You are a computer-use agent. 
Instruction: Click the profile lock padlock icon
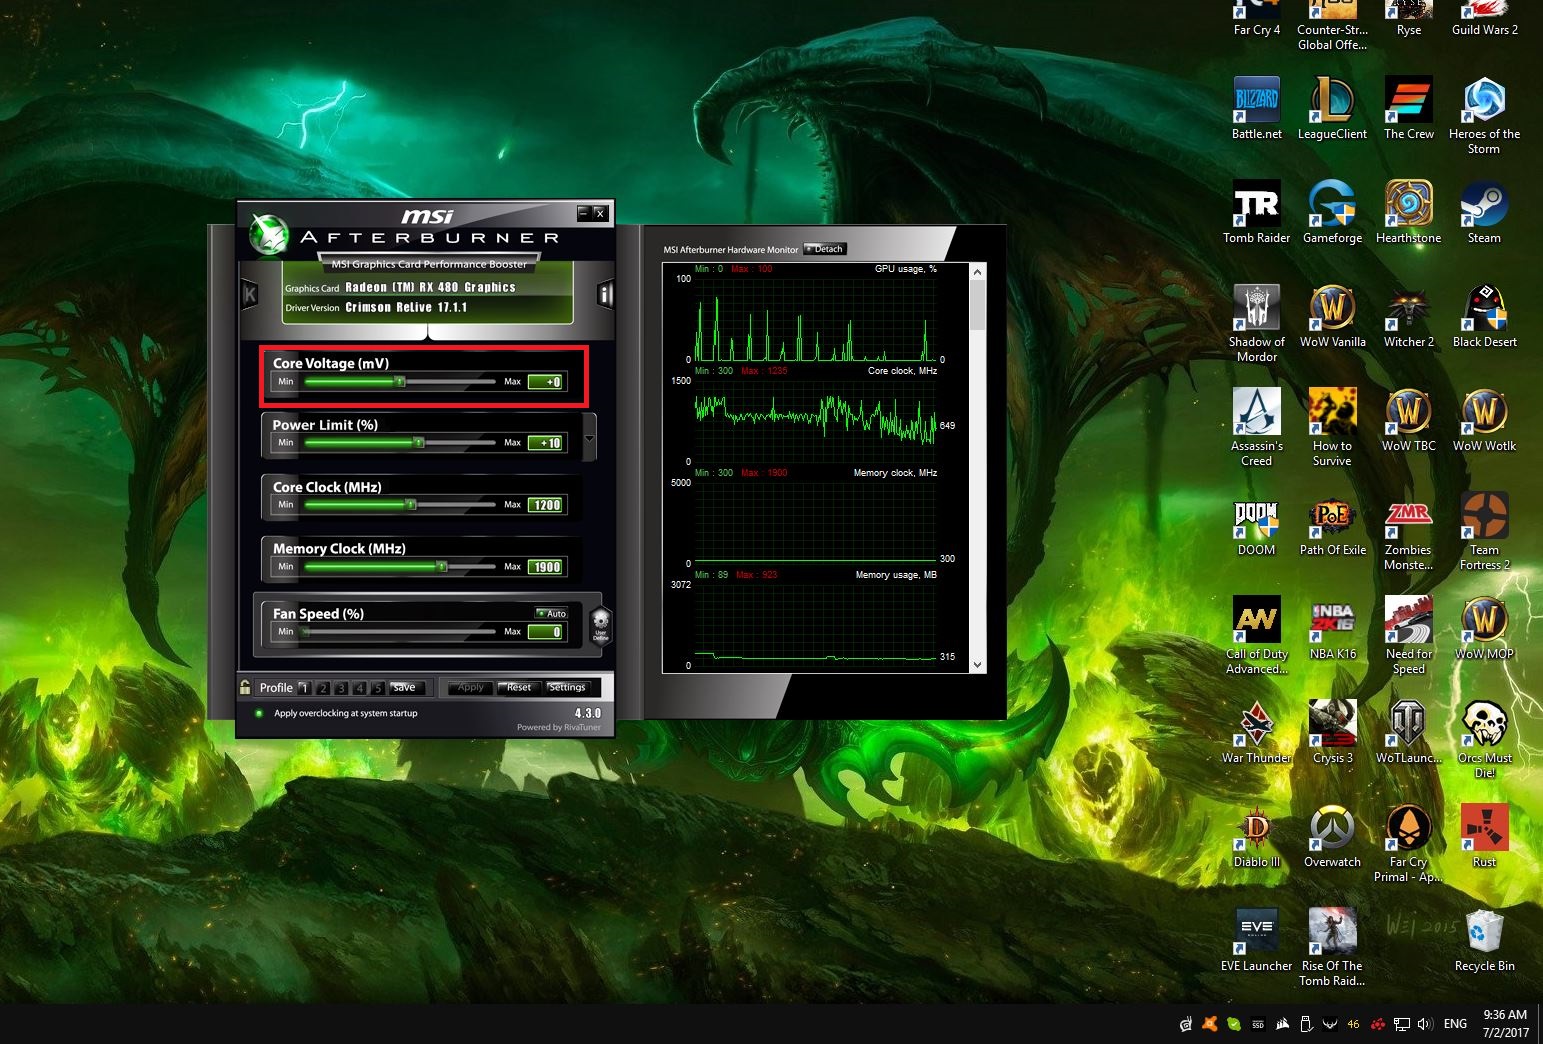(x=246, y=687)
